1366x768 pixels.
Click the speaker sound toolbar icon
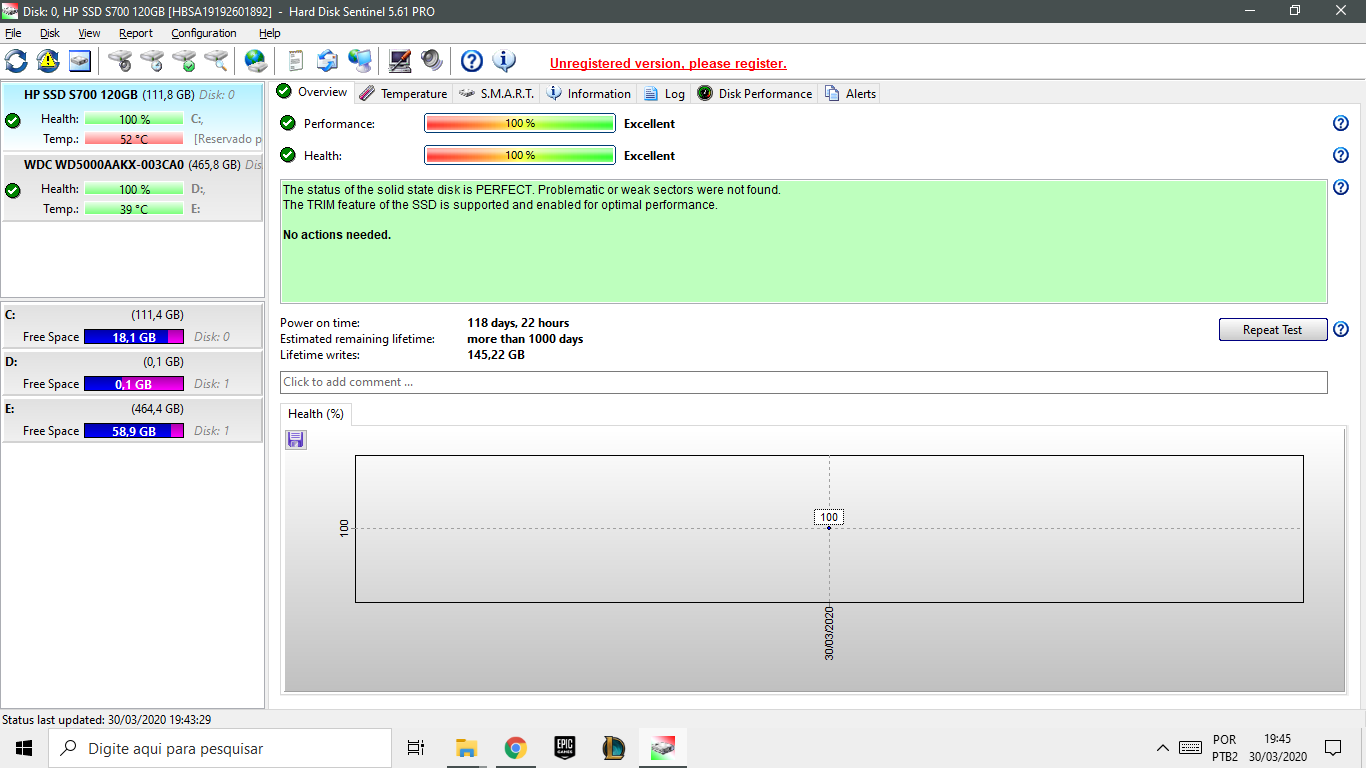pos(431,61)
